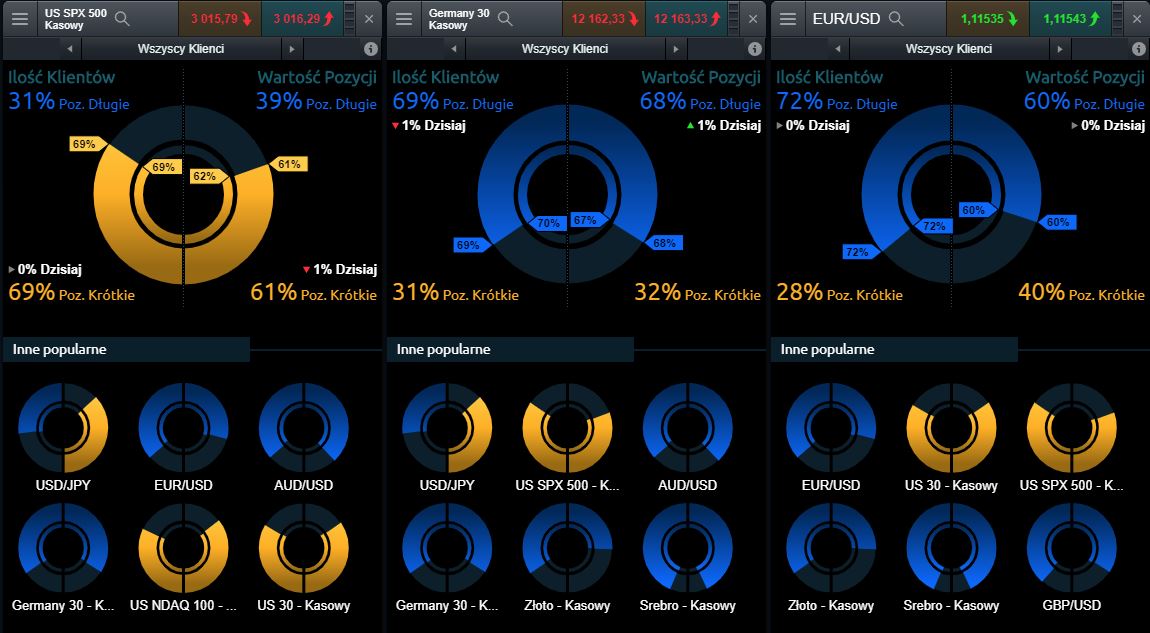1150x633 pixels.
Task: Close the Germany 30 Kasowy panel
Action: (x=753, y=19)
